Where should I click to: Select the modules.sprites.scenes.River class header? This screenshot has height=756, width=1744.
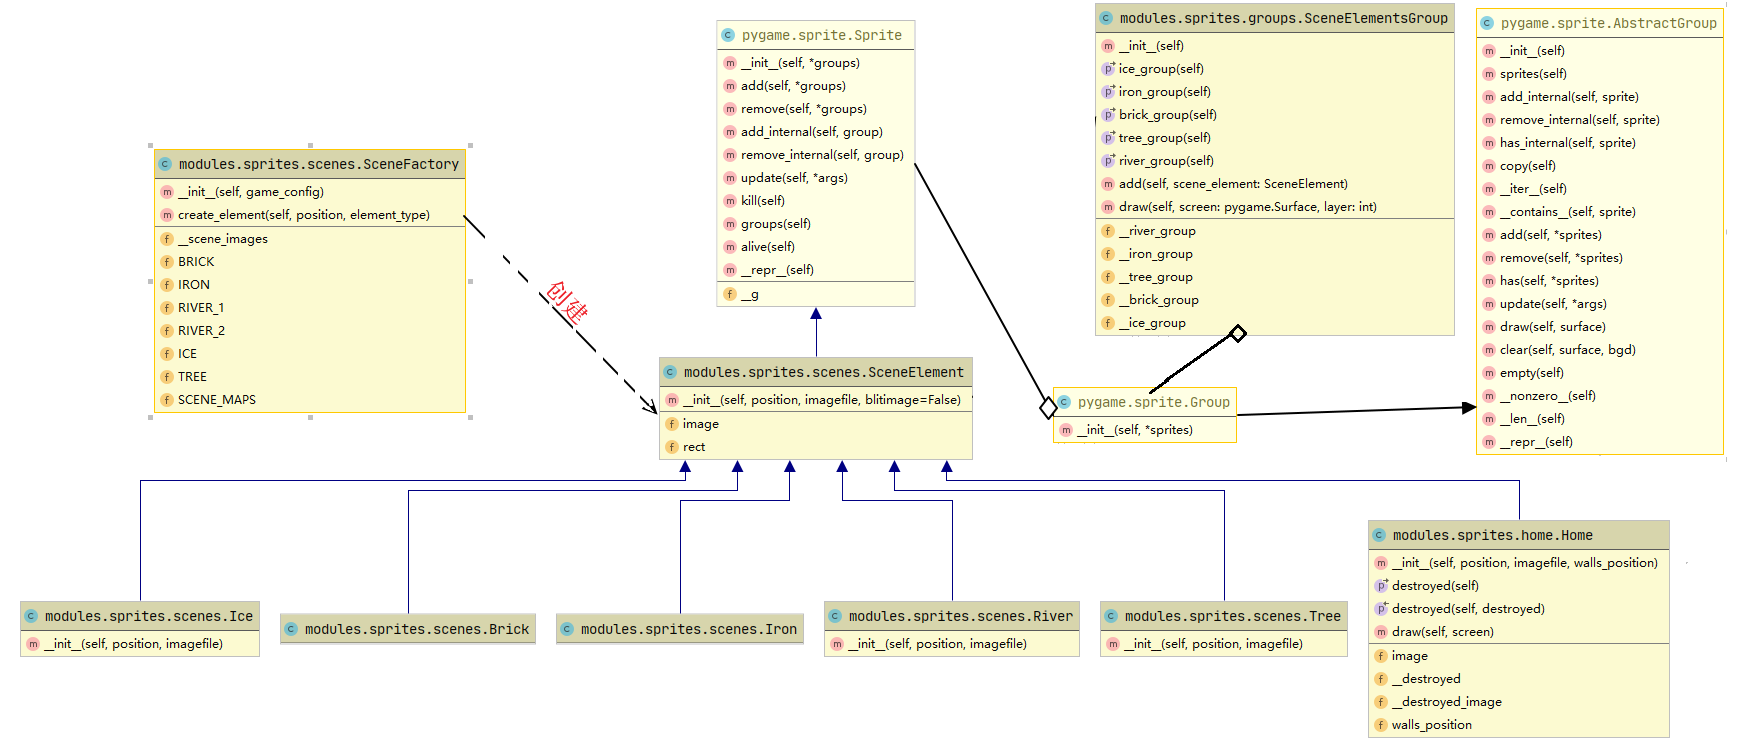[x=952, y=616]
